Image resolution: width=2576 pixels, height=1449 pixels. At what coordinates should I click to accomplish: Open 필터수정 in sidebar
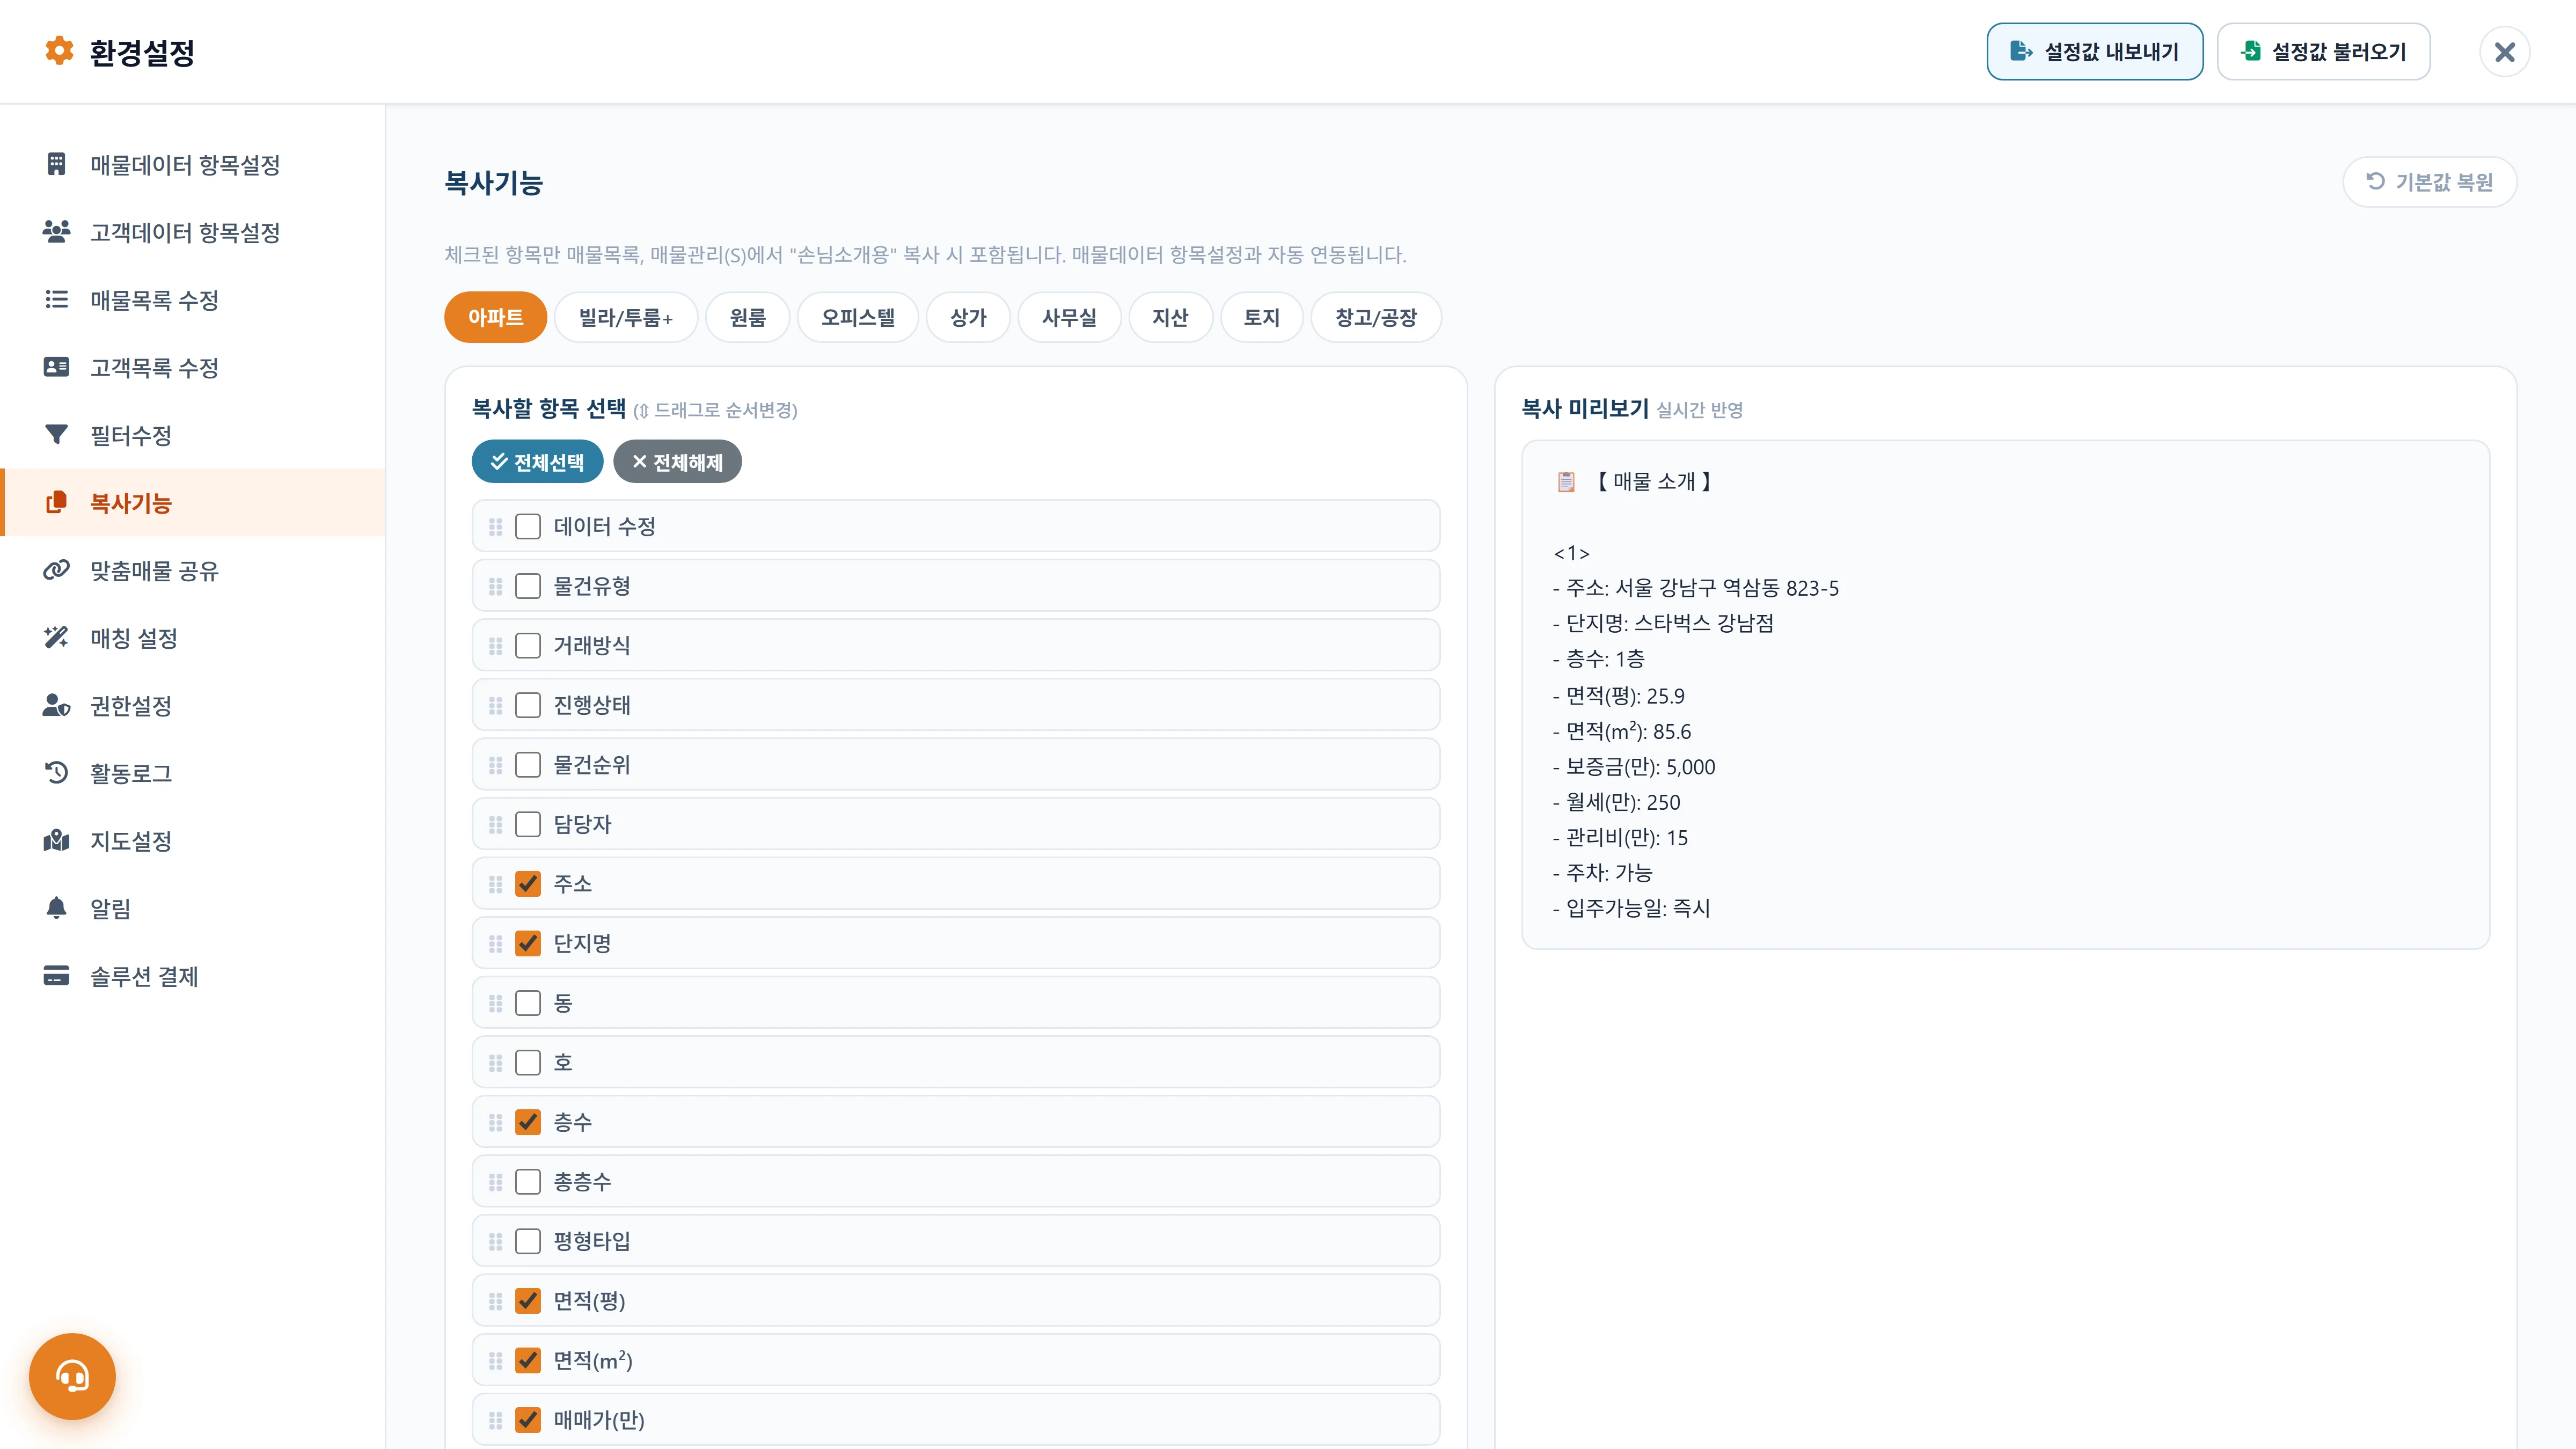(x=192, y=435)
